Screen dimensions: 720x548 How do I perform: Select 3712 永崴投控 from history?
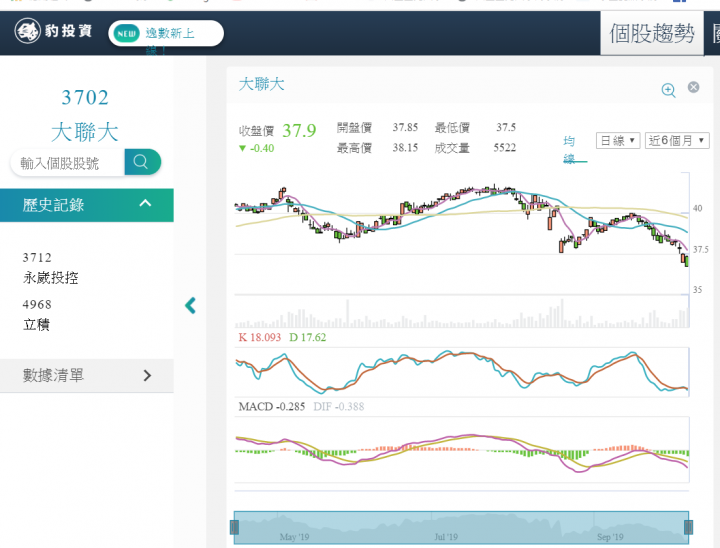point(51,268)
